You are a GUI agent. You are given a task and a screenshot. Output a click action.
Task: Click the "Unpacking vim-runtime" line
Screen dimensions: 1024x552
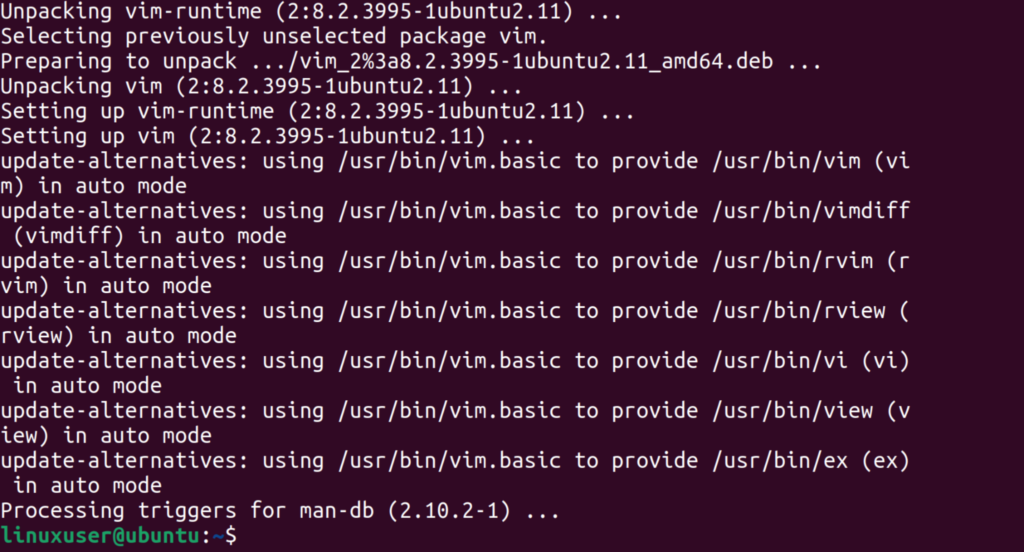pos(310,12)
